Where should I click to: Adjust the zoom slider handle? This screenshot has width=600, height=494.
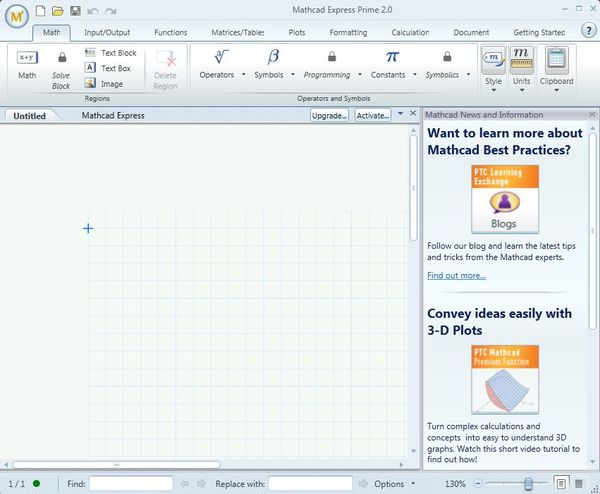click(x=529, y=484)
